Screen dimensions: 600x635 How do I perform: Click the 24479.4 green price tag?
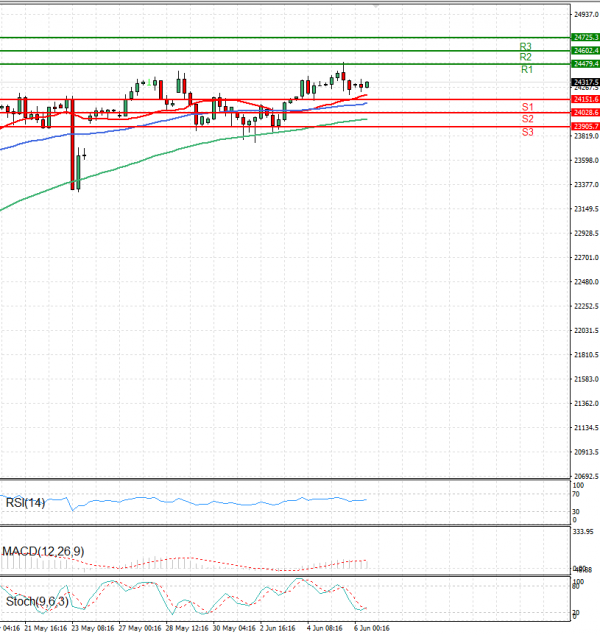585,64
